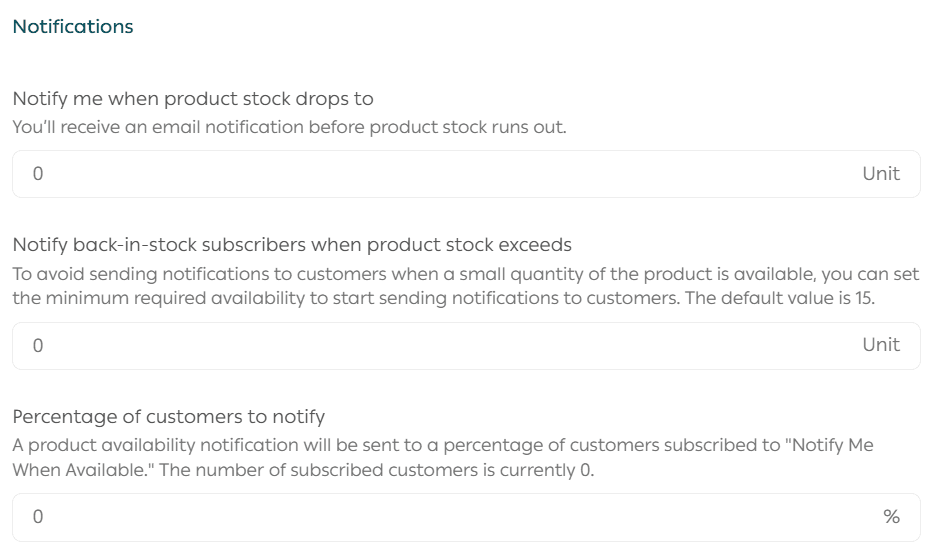Click the 0 value in back-in-stock threshold field

[38, 345]
